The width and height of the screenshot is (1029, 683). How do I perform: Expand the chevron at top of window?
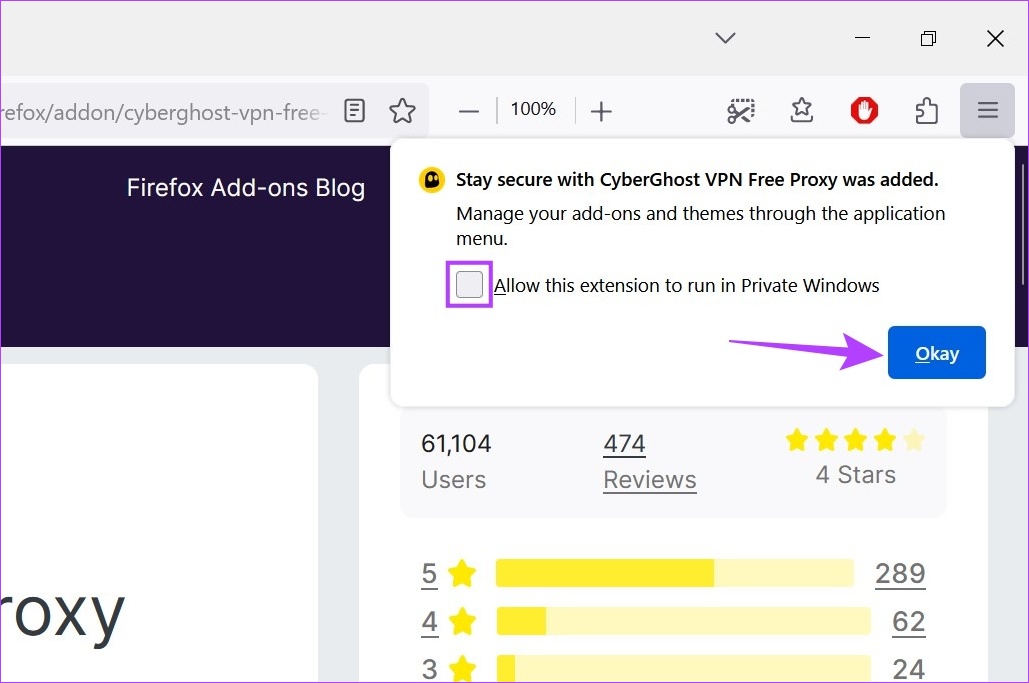724,38
